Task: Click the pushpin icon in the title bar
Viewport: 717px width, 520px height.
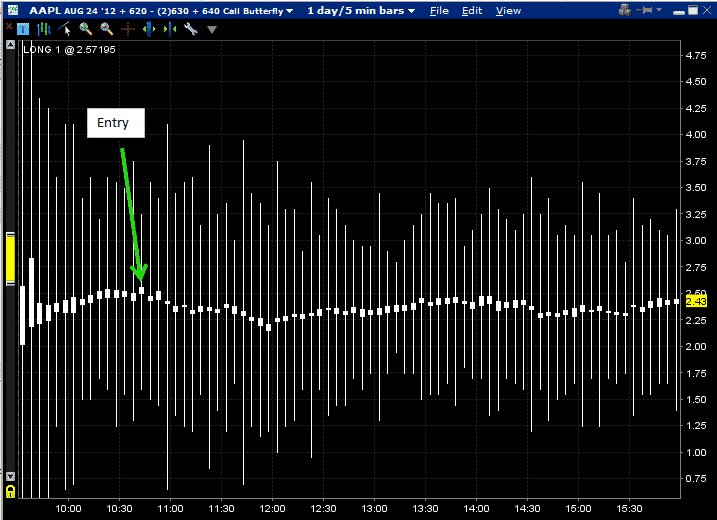Action: click(x=645, y=10)
